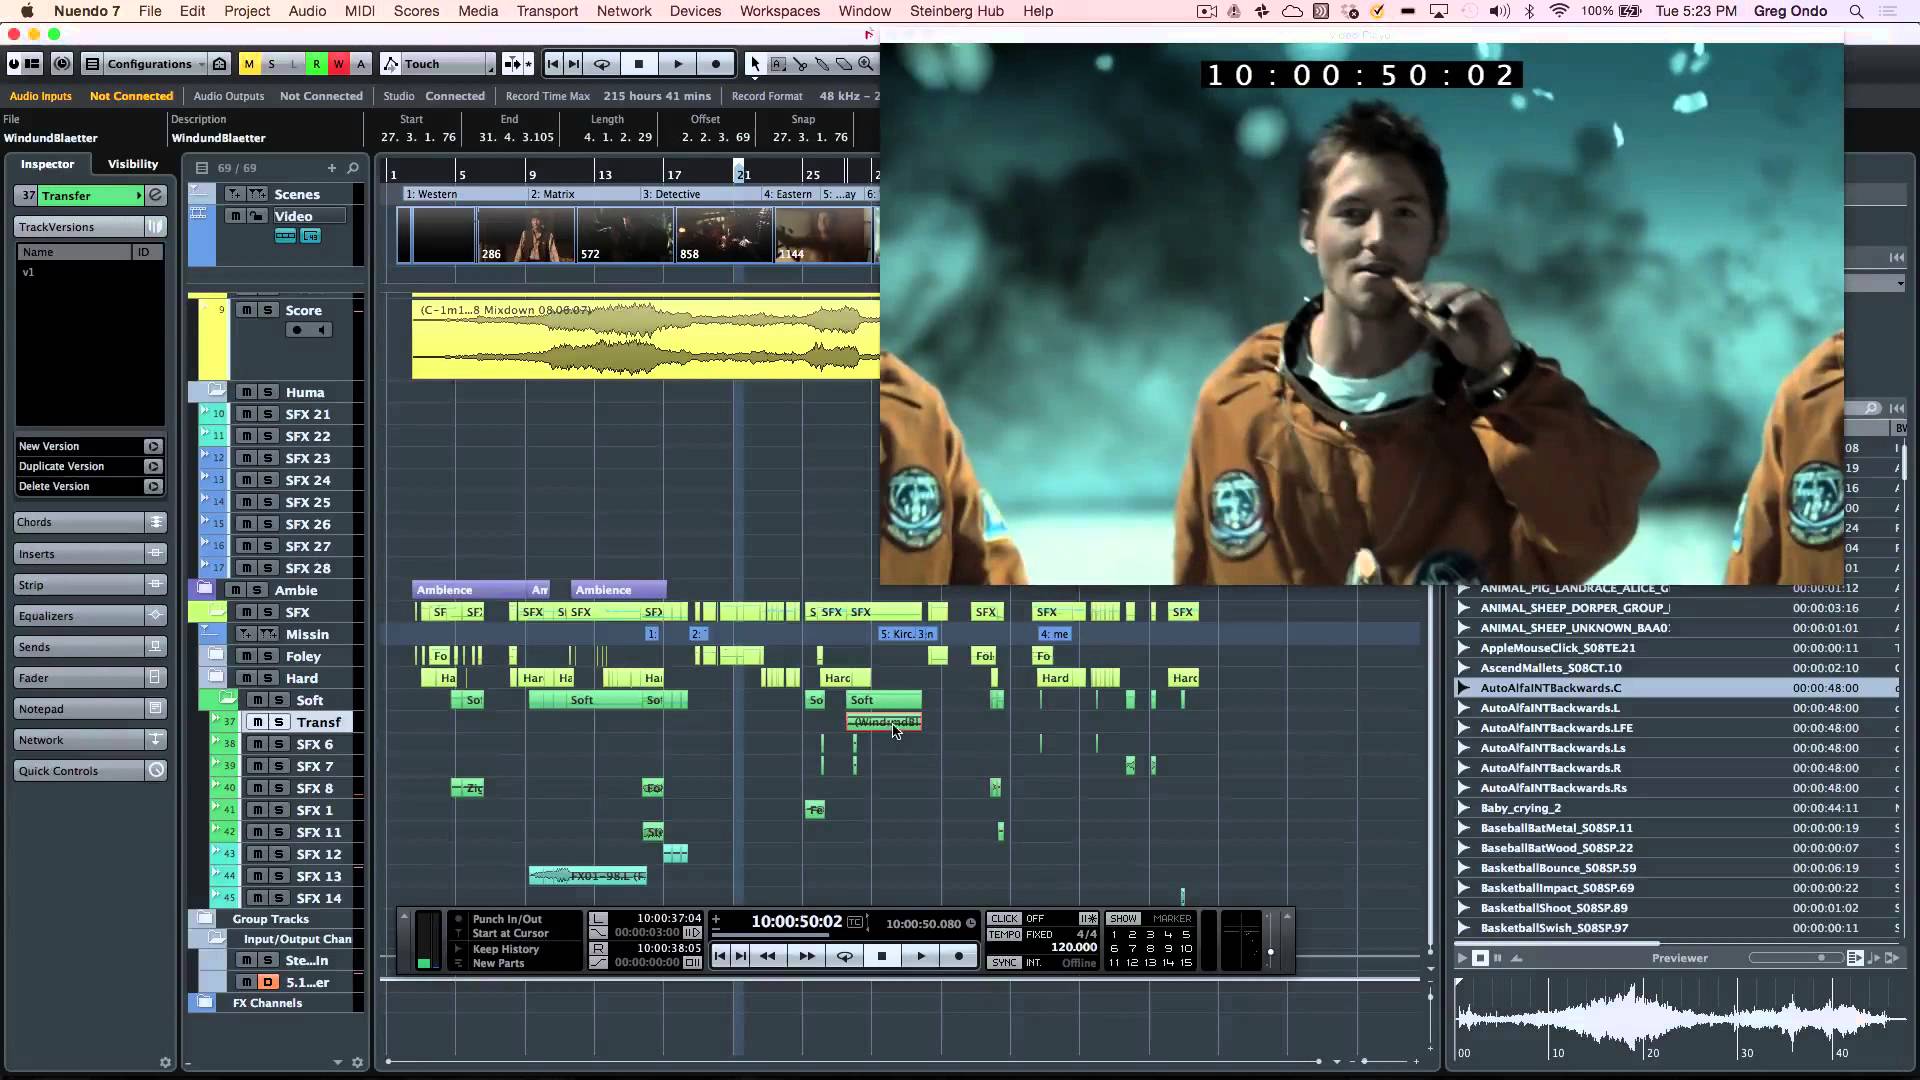Select the Erase tool
Image resolution: width=1920 pixels, height=1080 pixels.
pos(844,64)
